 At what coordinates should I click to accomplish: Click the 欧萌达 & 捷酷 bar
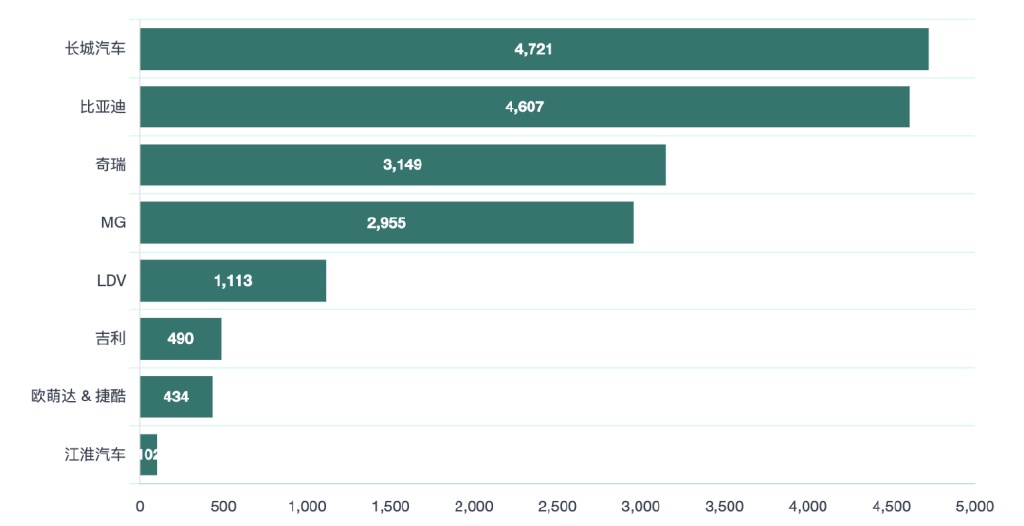pyautogui.click(x=176, y=396)
